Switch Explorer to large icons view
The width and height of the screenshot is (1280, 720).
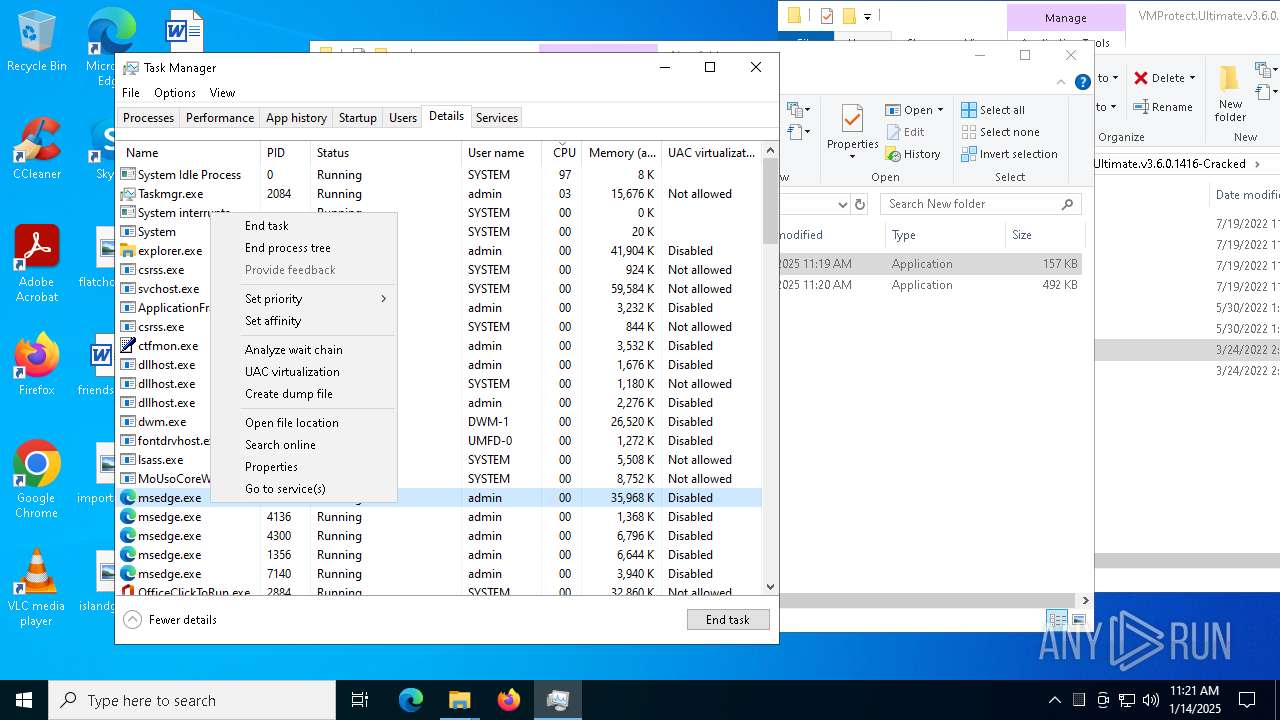(1081, 619)
